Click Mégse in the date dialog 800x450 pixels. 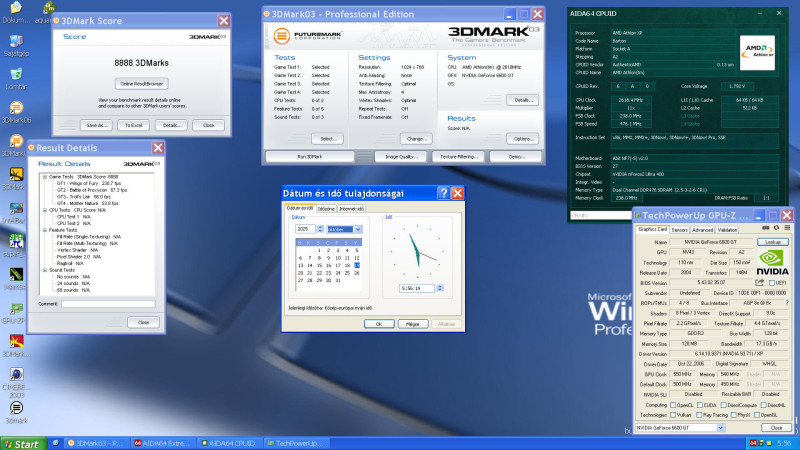click(x=412, y=324)
